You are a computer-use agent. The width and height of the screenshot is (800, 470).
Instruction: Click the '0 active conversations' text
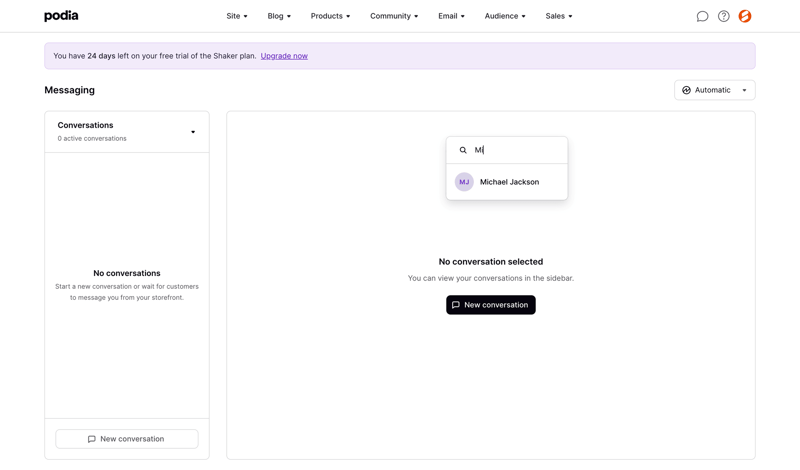pos(92,138)
